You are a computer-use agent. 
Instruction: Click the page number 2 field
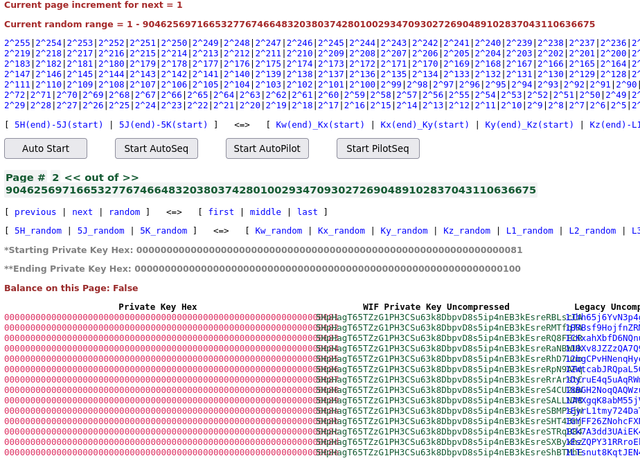pyautogui.click(x=56, y=177)
